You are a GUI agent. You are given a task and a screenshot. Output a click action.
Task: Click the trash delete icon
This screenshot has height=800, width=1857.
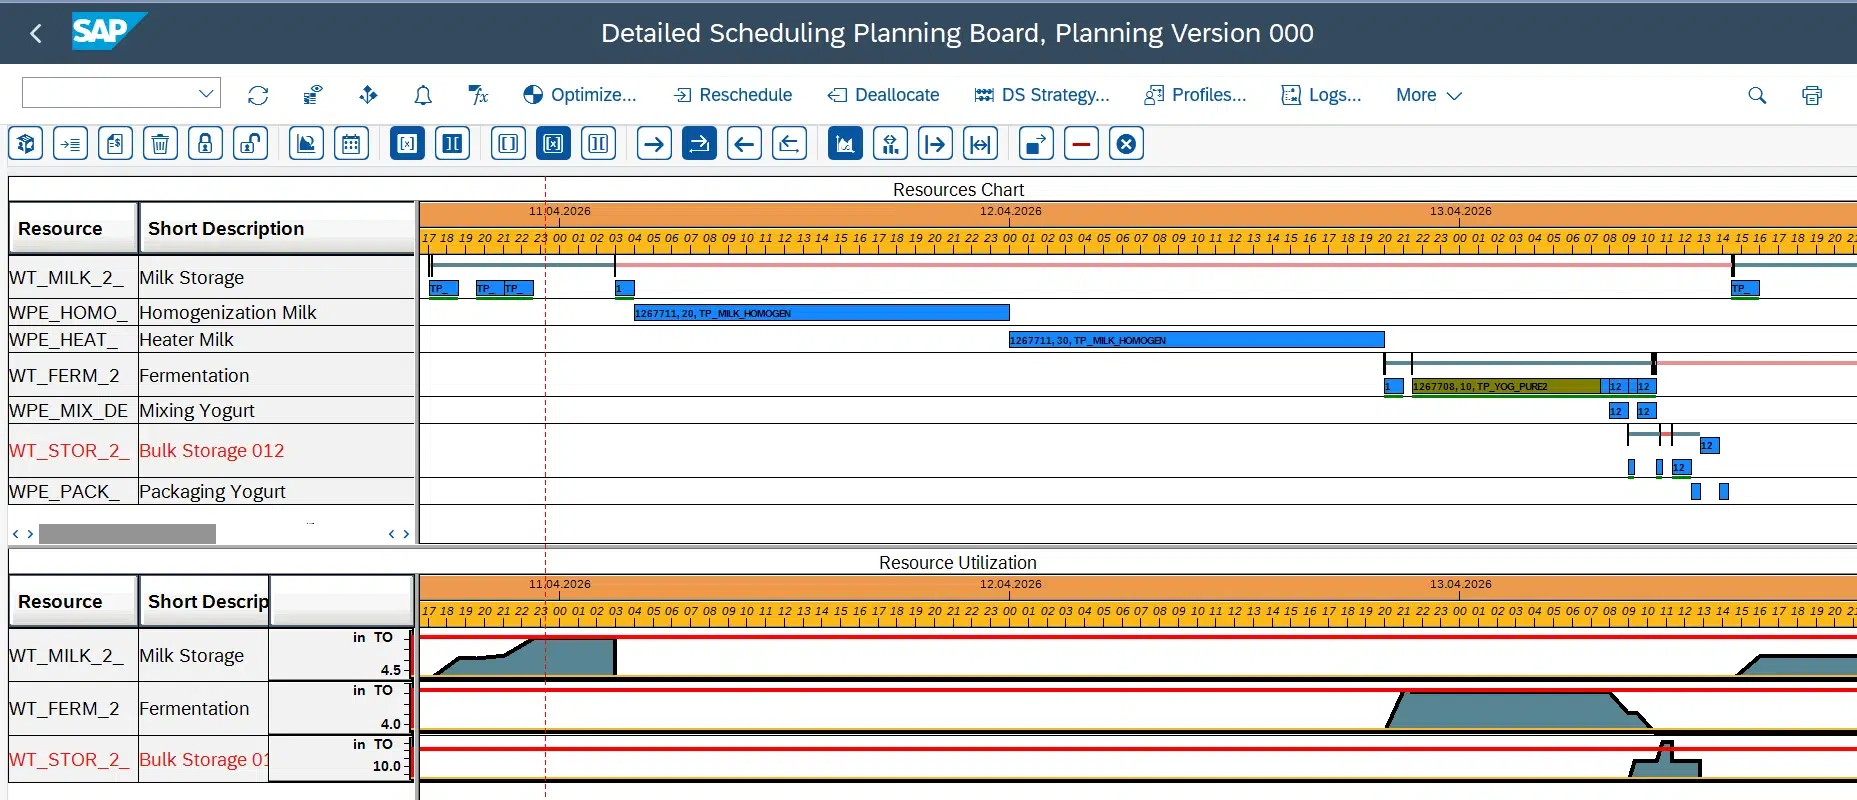(160, 144)
